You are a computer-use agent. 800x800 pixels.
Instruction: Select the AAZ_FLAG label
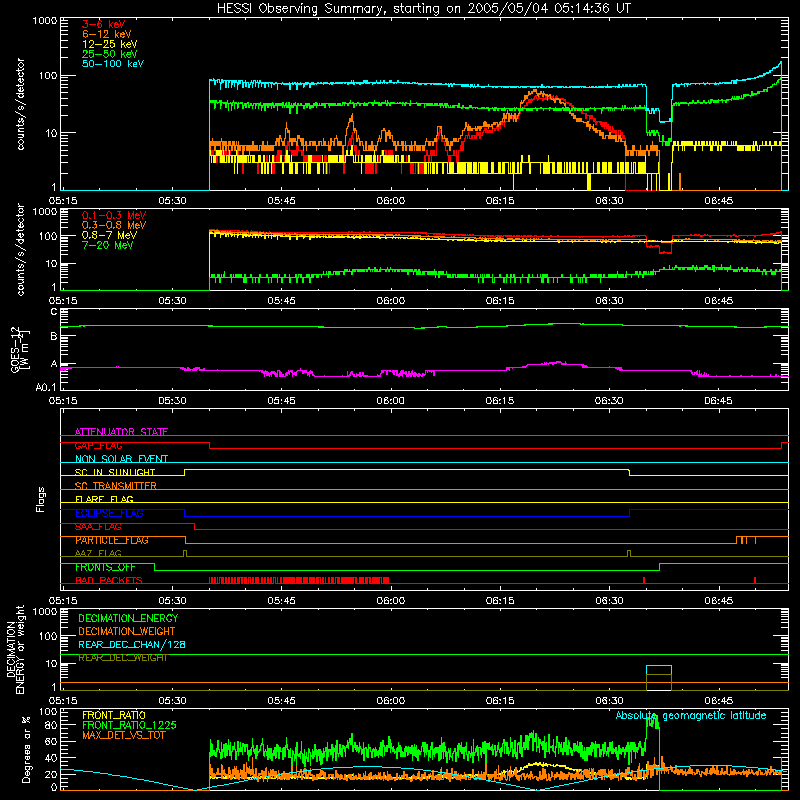tap(98, 553)
